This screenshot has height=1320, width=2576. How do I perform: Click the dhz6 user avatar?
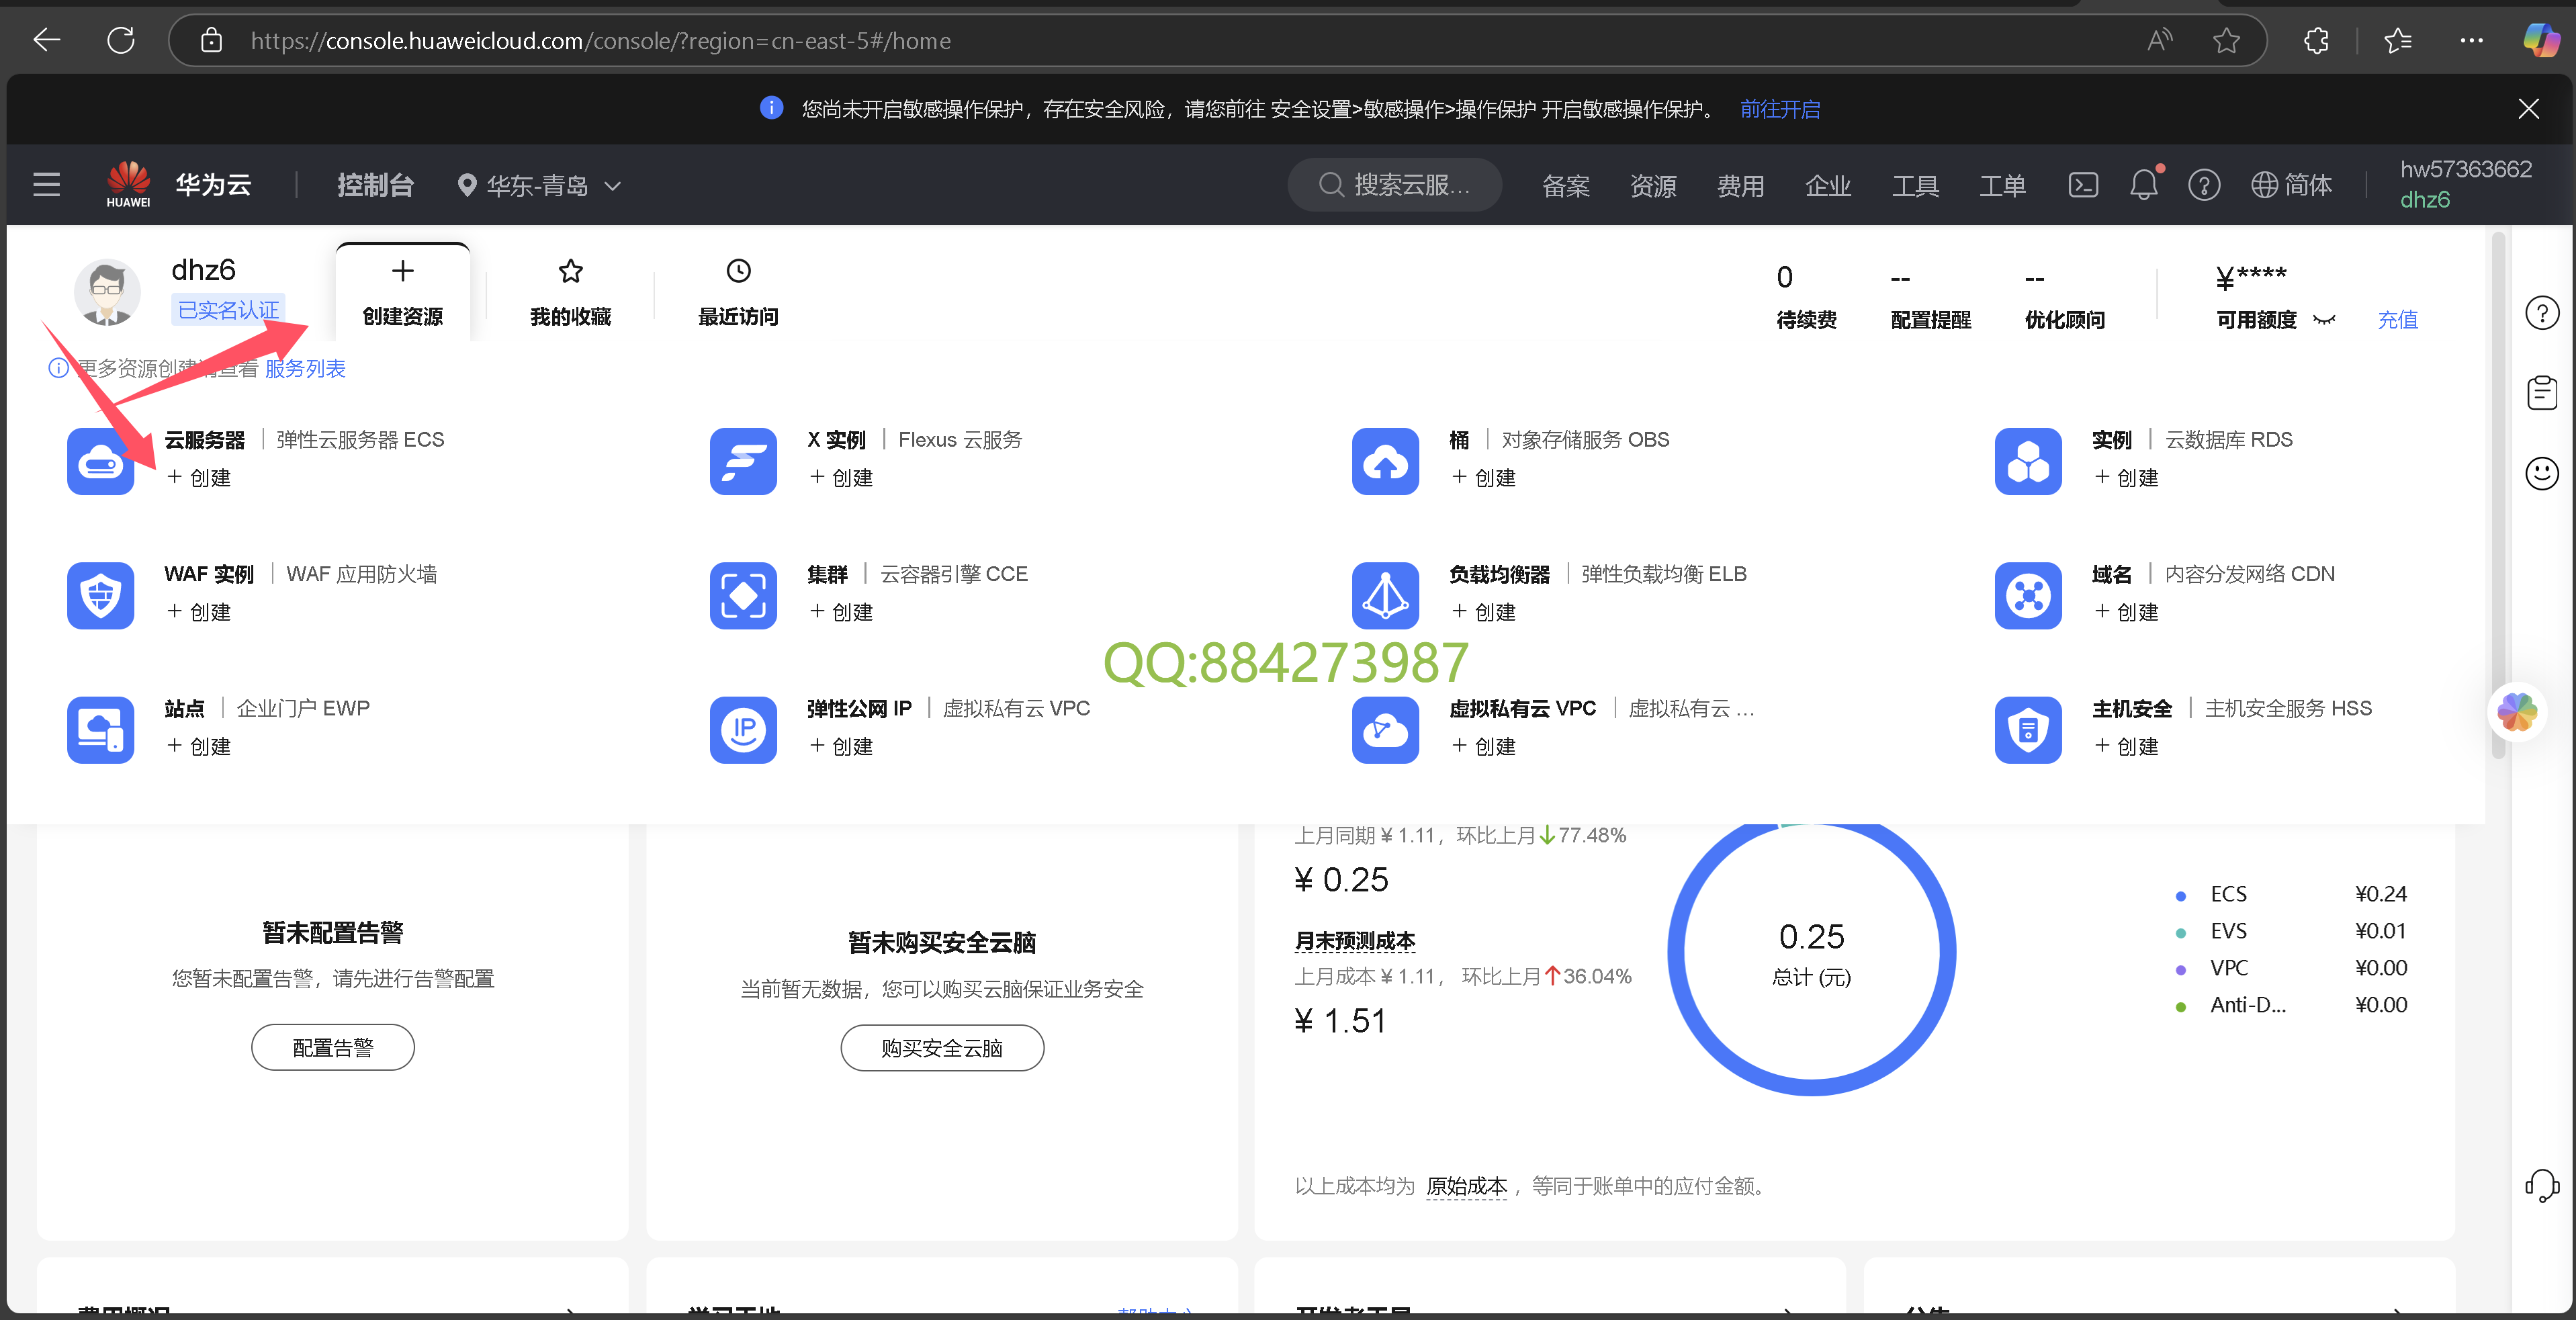click(107, 292)
